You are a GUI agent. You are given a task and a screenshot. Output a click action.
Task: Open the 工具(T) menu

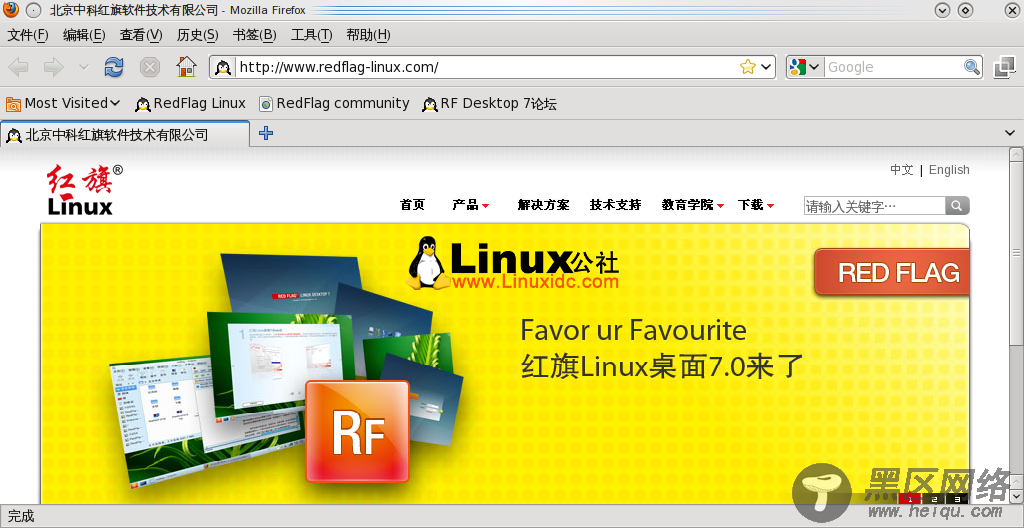[312, 35]
